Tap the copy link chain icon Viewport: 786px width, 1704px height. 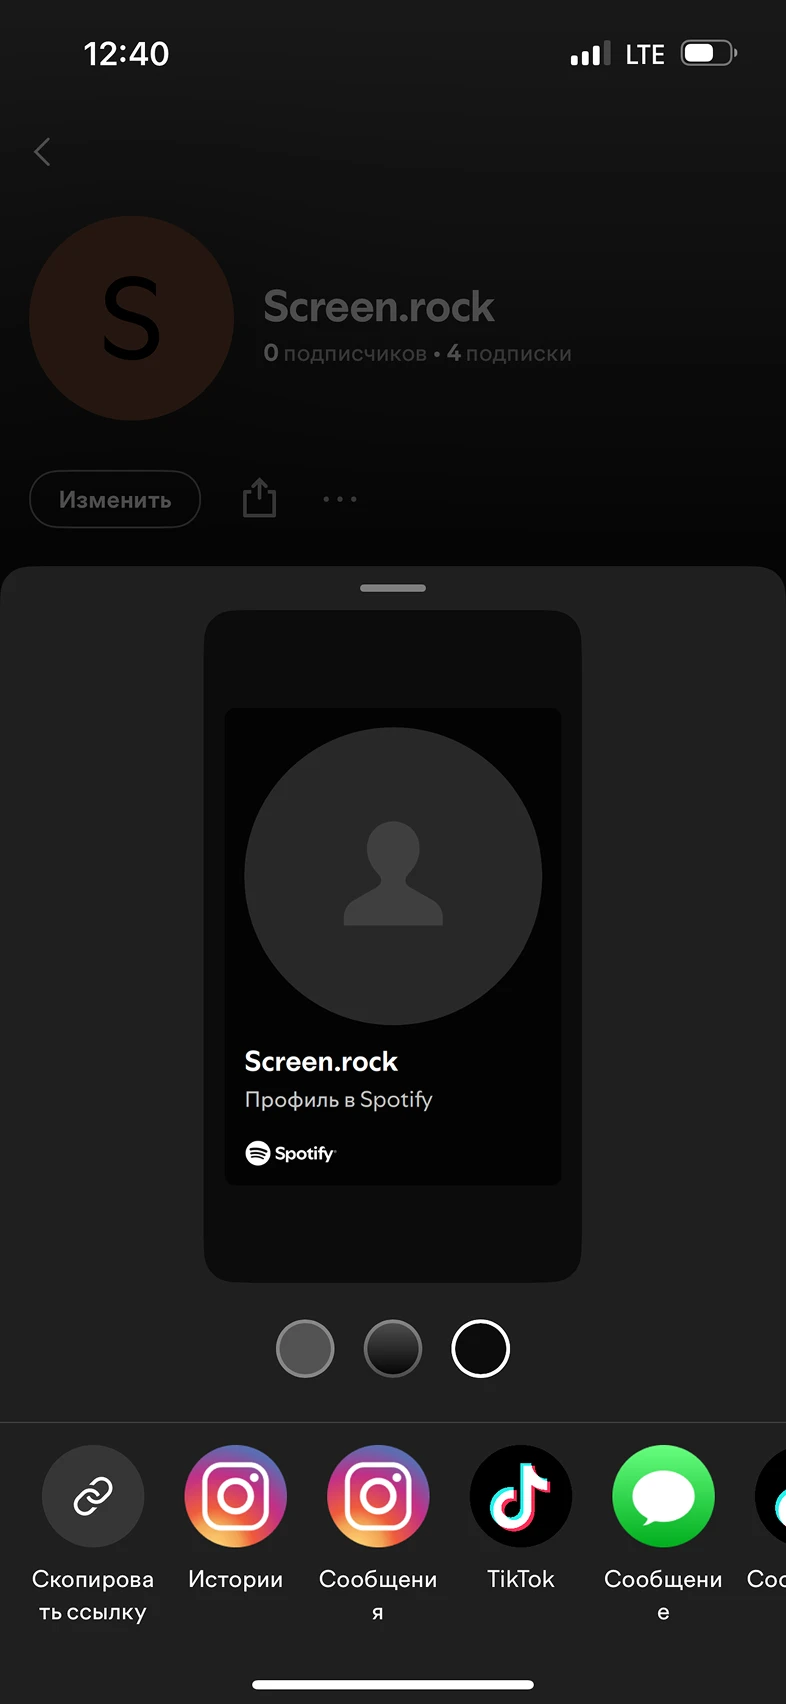[x=93, y=1496]
